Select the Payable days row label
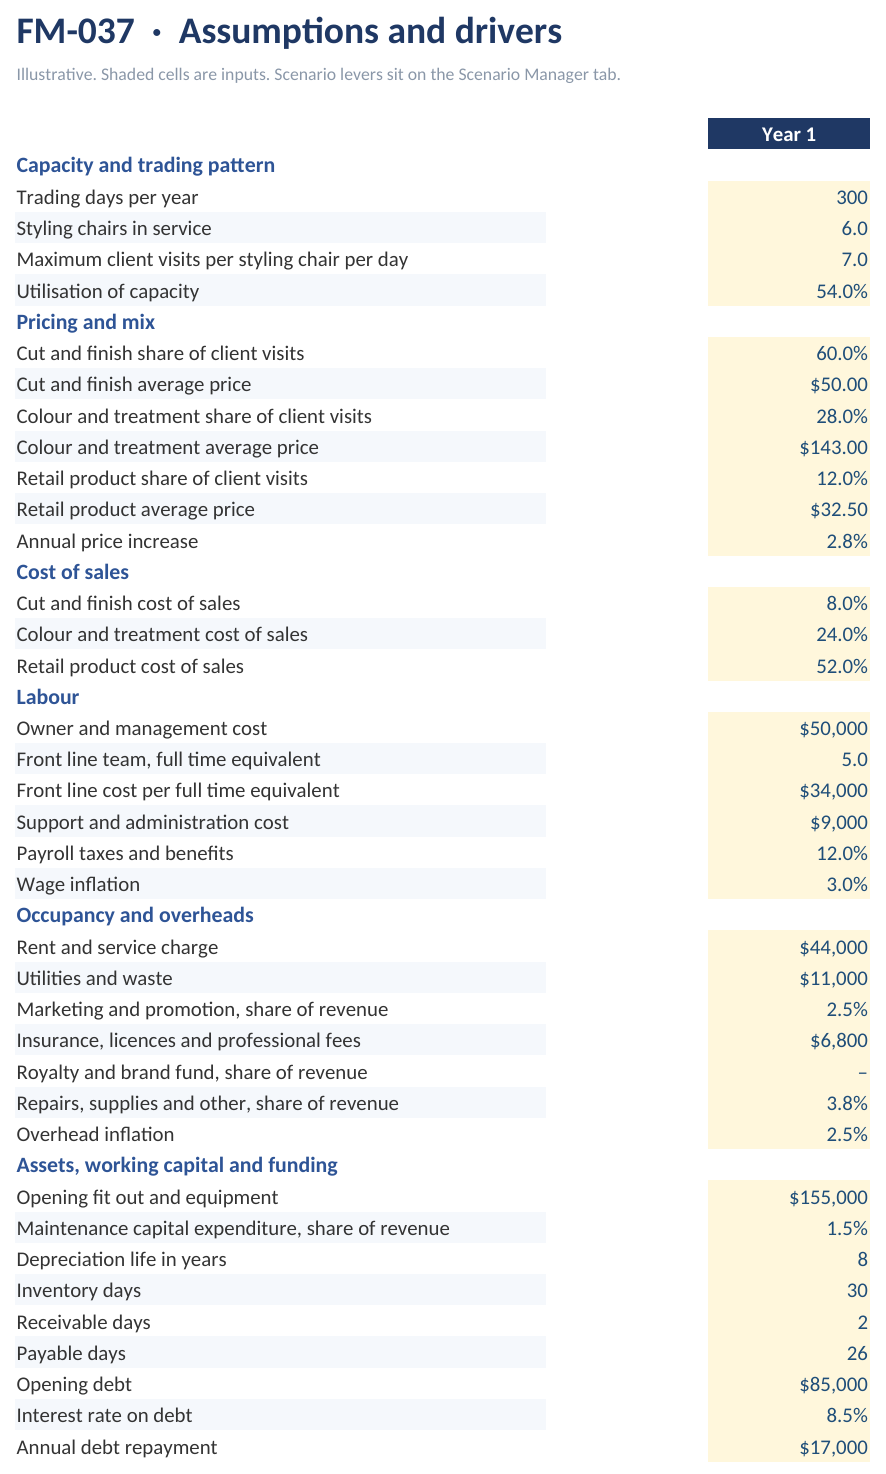 71,1353
